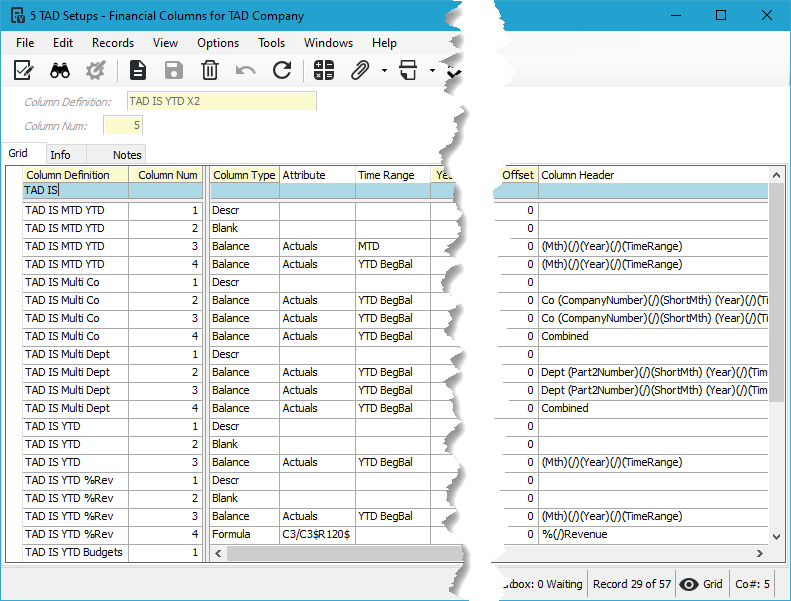Open the Windows menu
The width and height of the screenshot is (791, 601).
point(328,43)
